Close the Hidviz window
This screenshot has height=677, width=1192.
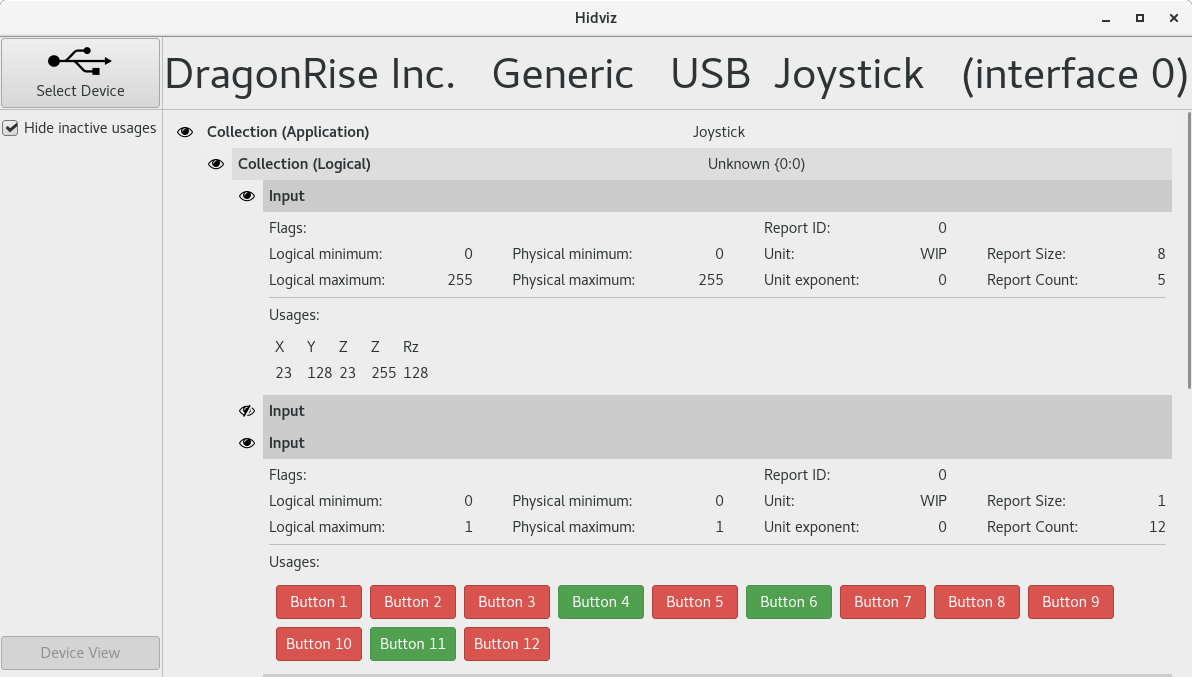point(1174,18)
